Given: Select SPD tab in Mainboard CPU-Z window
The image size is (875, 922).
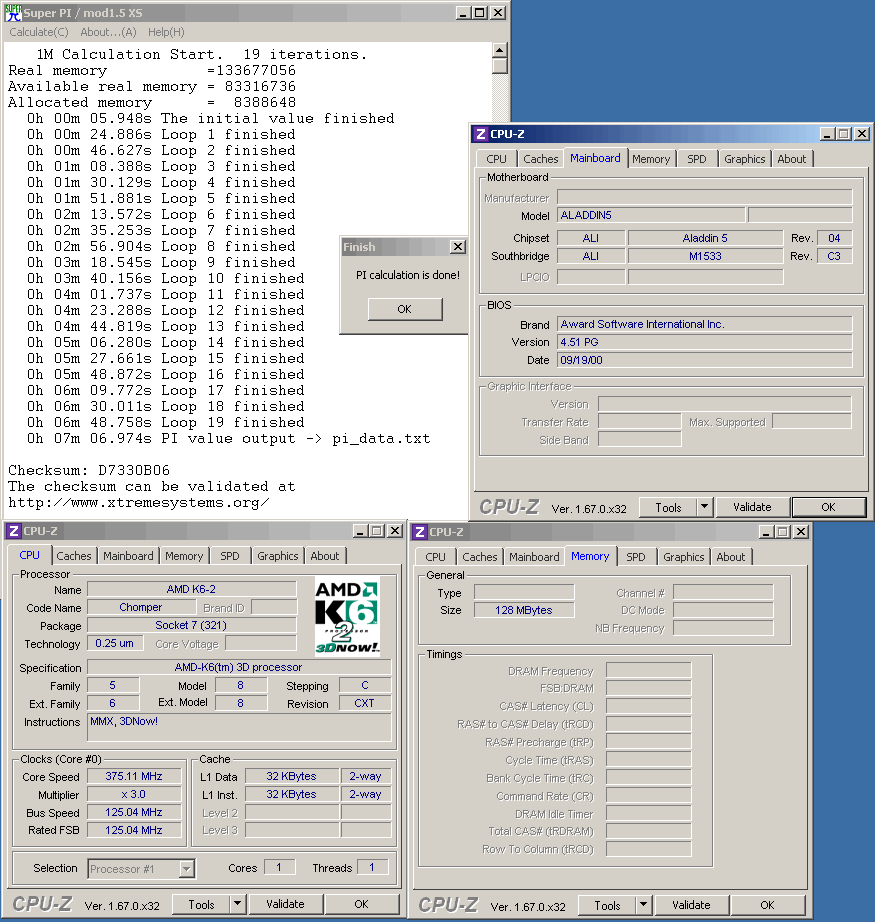Looking at the screenshot, I should (697, 159).
